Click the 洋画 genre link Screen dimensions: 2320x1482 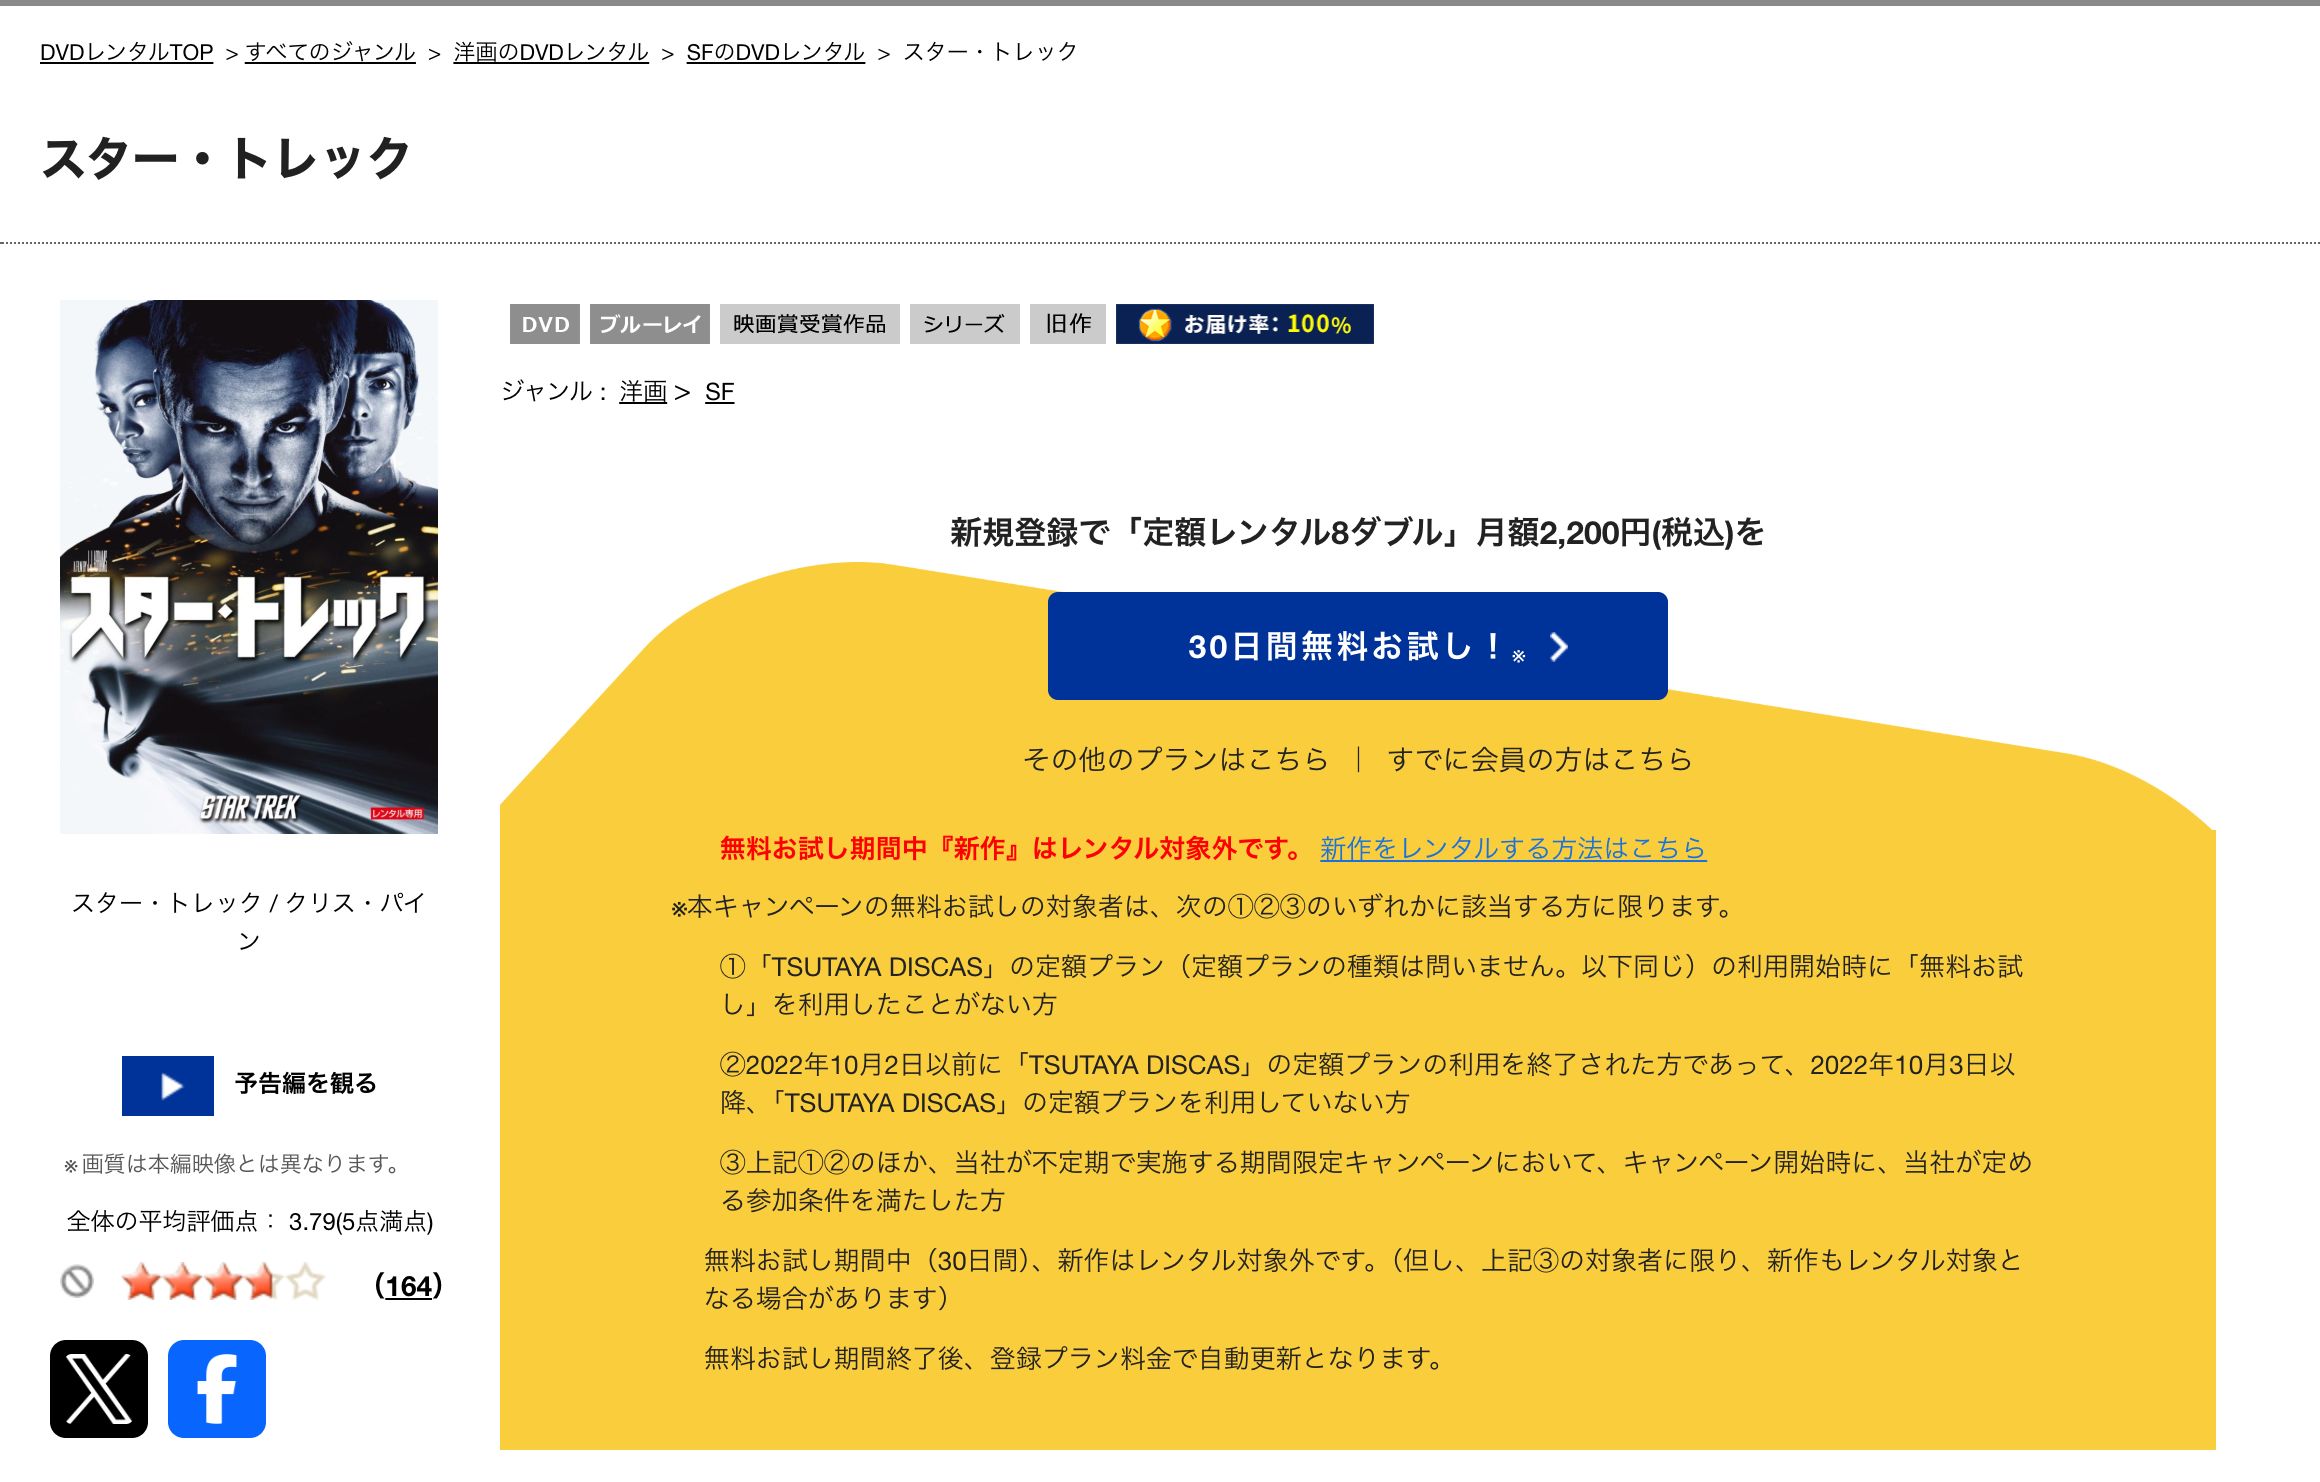click(x=643, y=391)
